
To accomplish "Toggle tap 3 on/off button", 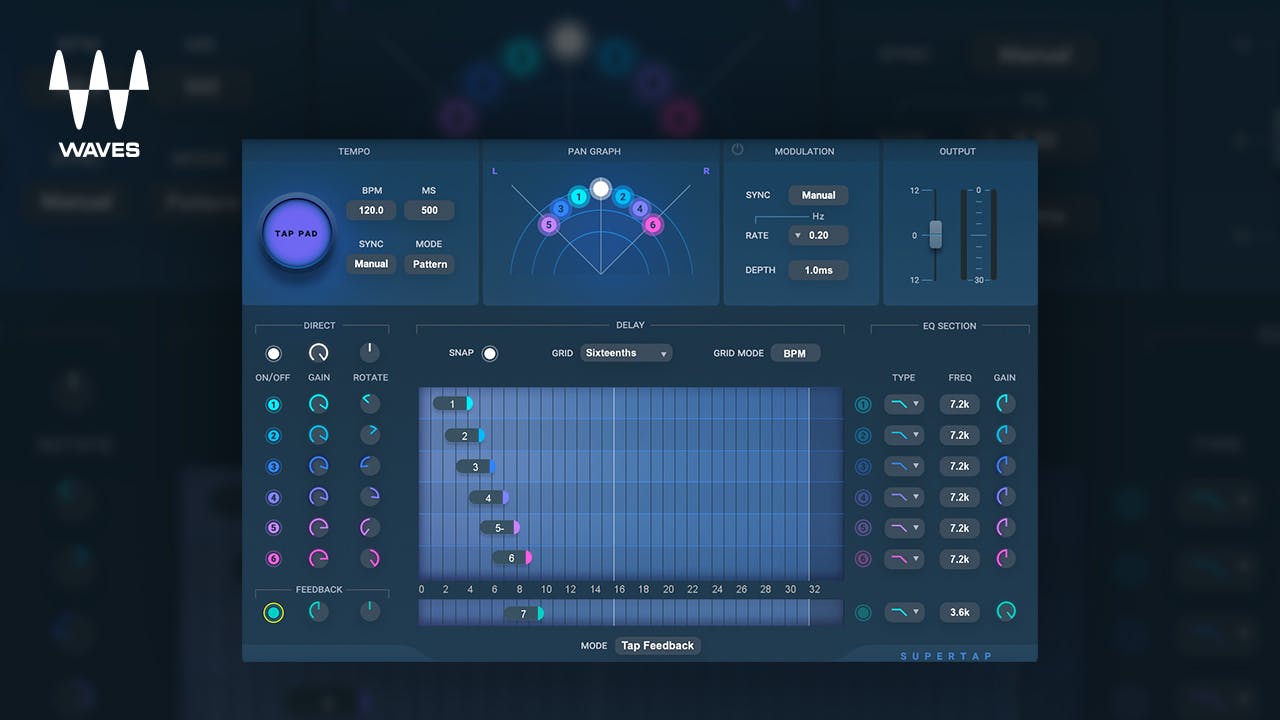I will [x=273, y=466].
